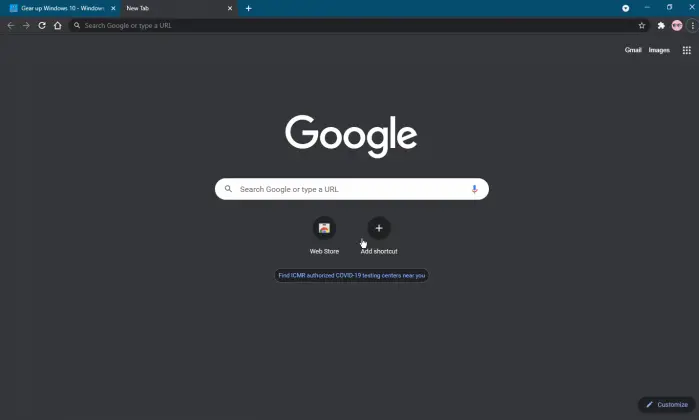Screen dimensions: 699x420
Task: Close the New Tab tab
Action: click(230, 8)
